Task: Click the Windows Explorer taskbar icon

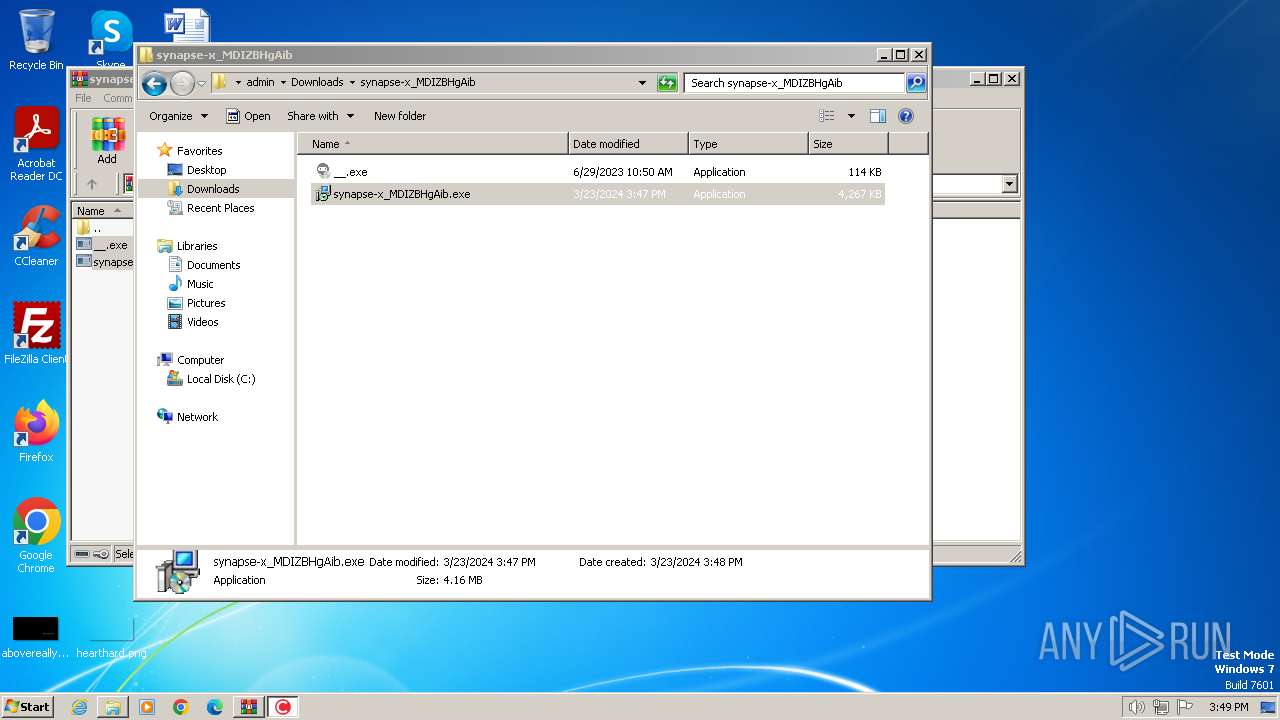Action: click(x=113, y=707)
